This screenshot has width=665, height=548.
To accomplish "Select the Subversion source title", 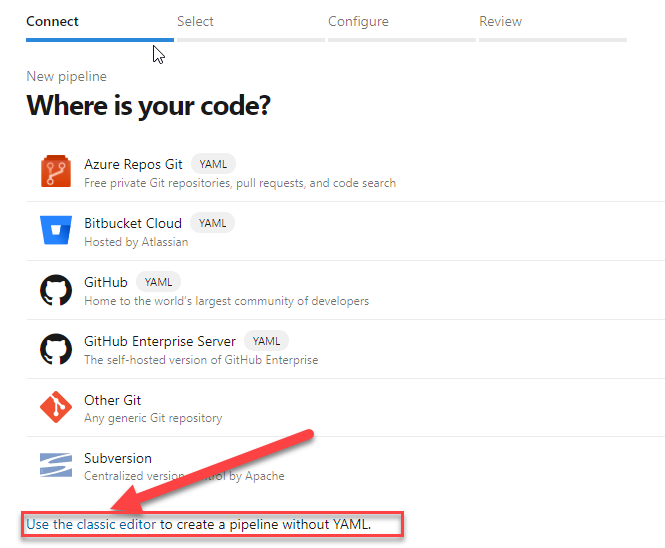I will [118, 458].
